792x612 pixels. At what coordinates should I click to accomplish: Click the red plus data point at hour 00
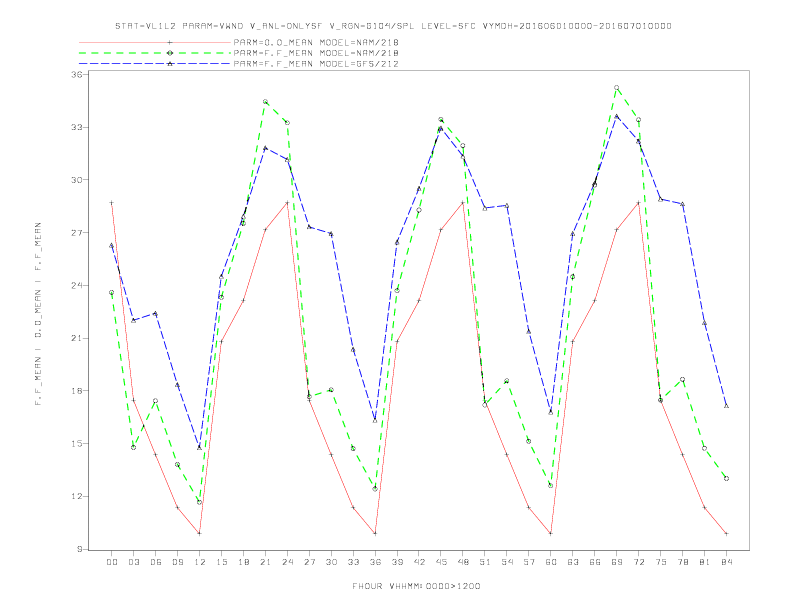(112, 202)
